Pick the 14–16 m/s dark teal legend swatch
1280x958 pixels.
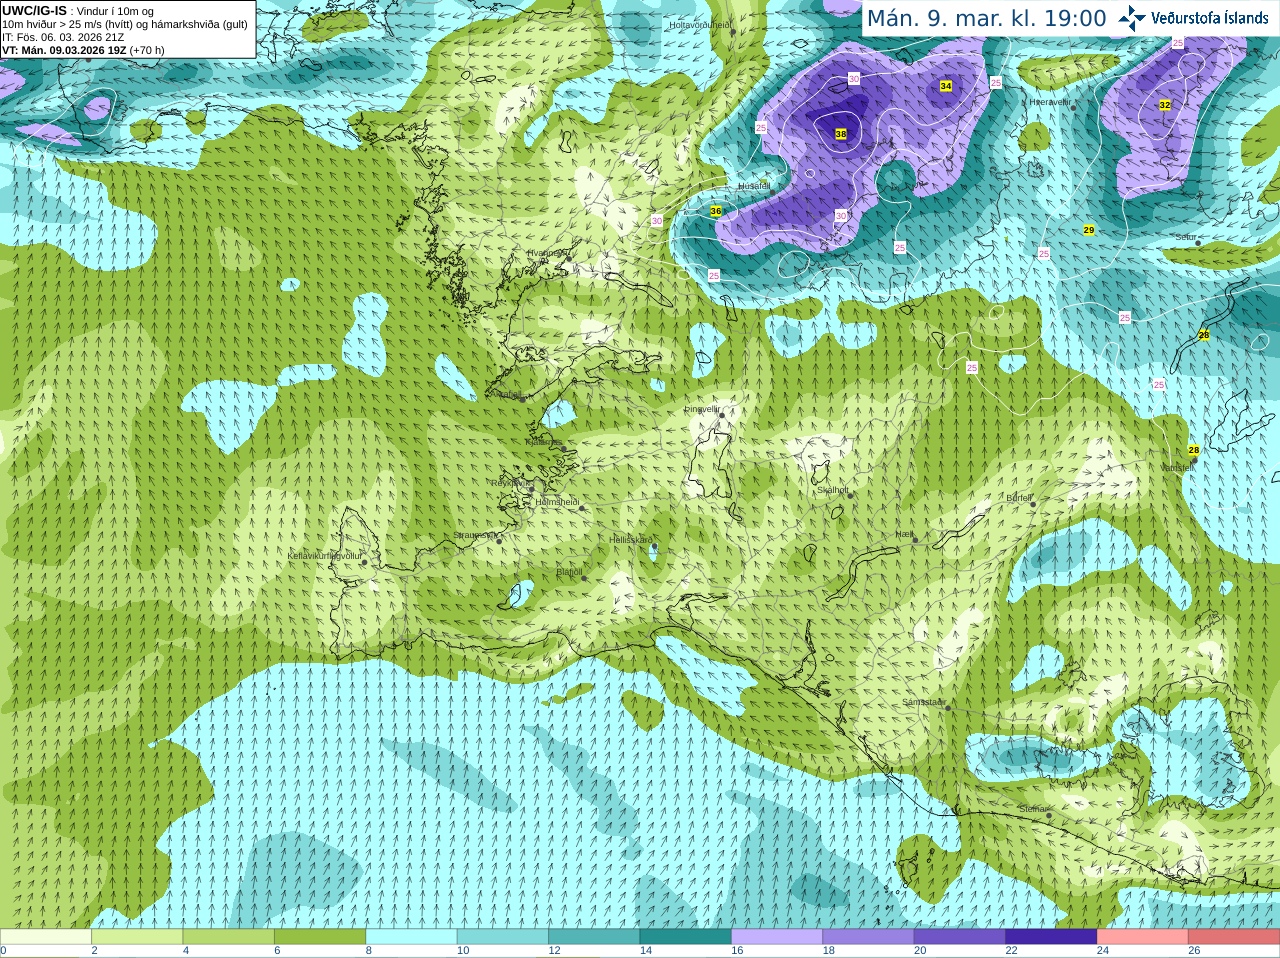686,937
